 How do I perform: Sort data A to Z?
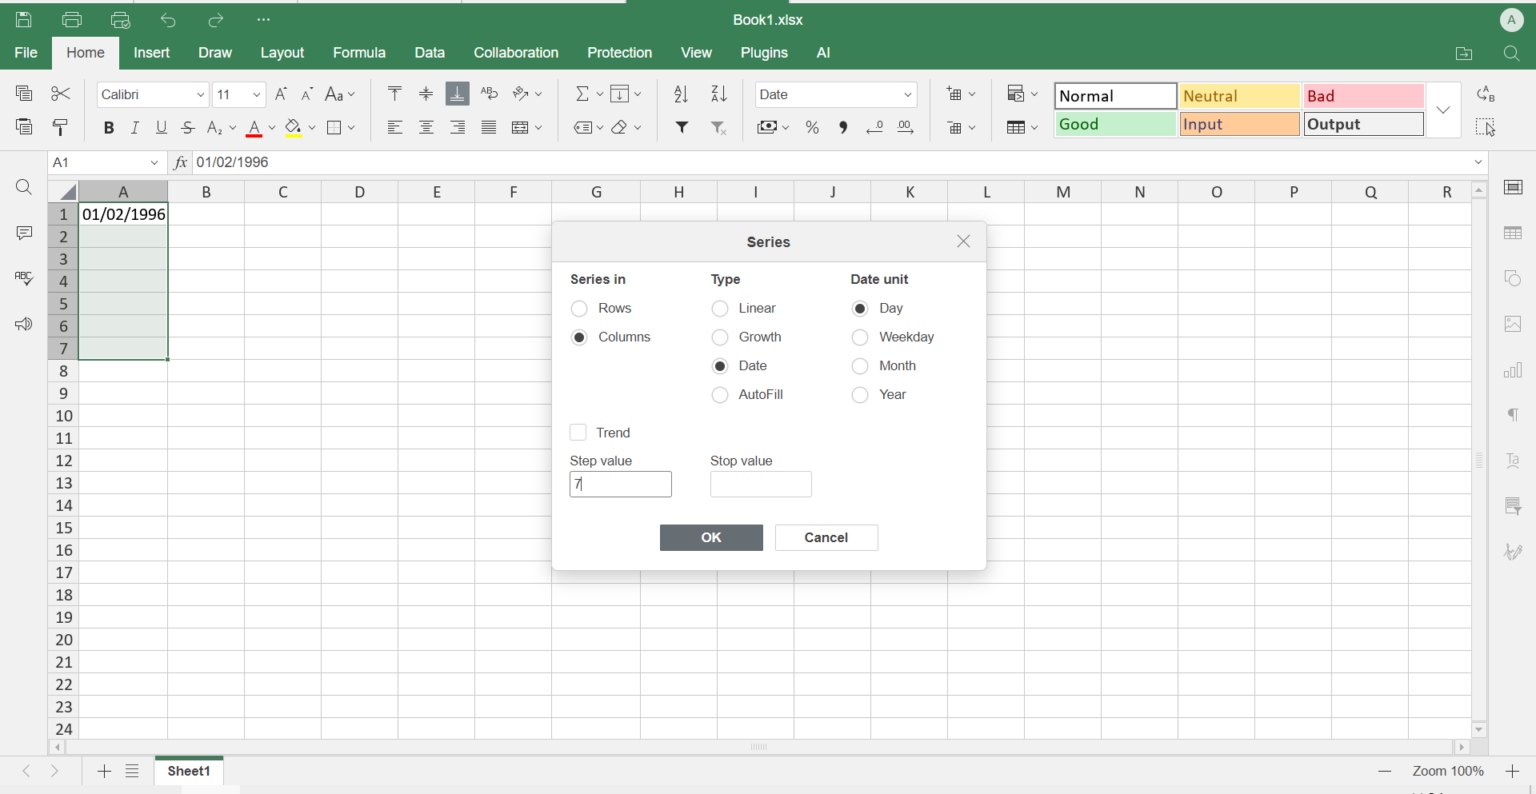(x=680, y=94)
